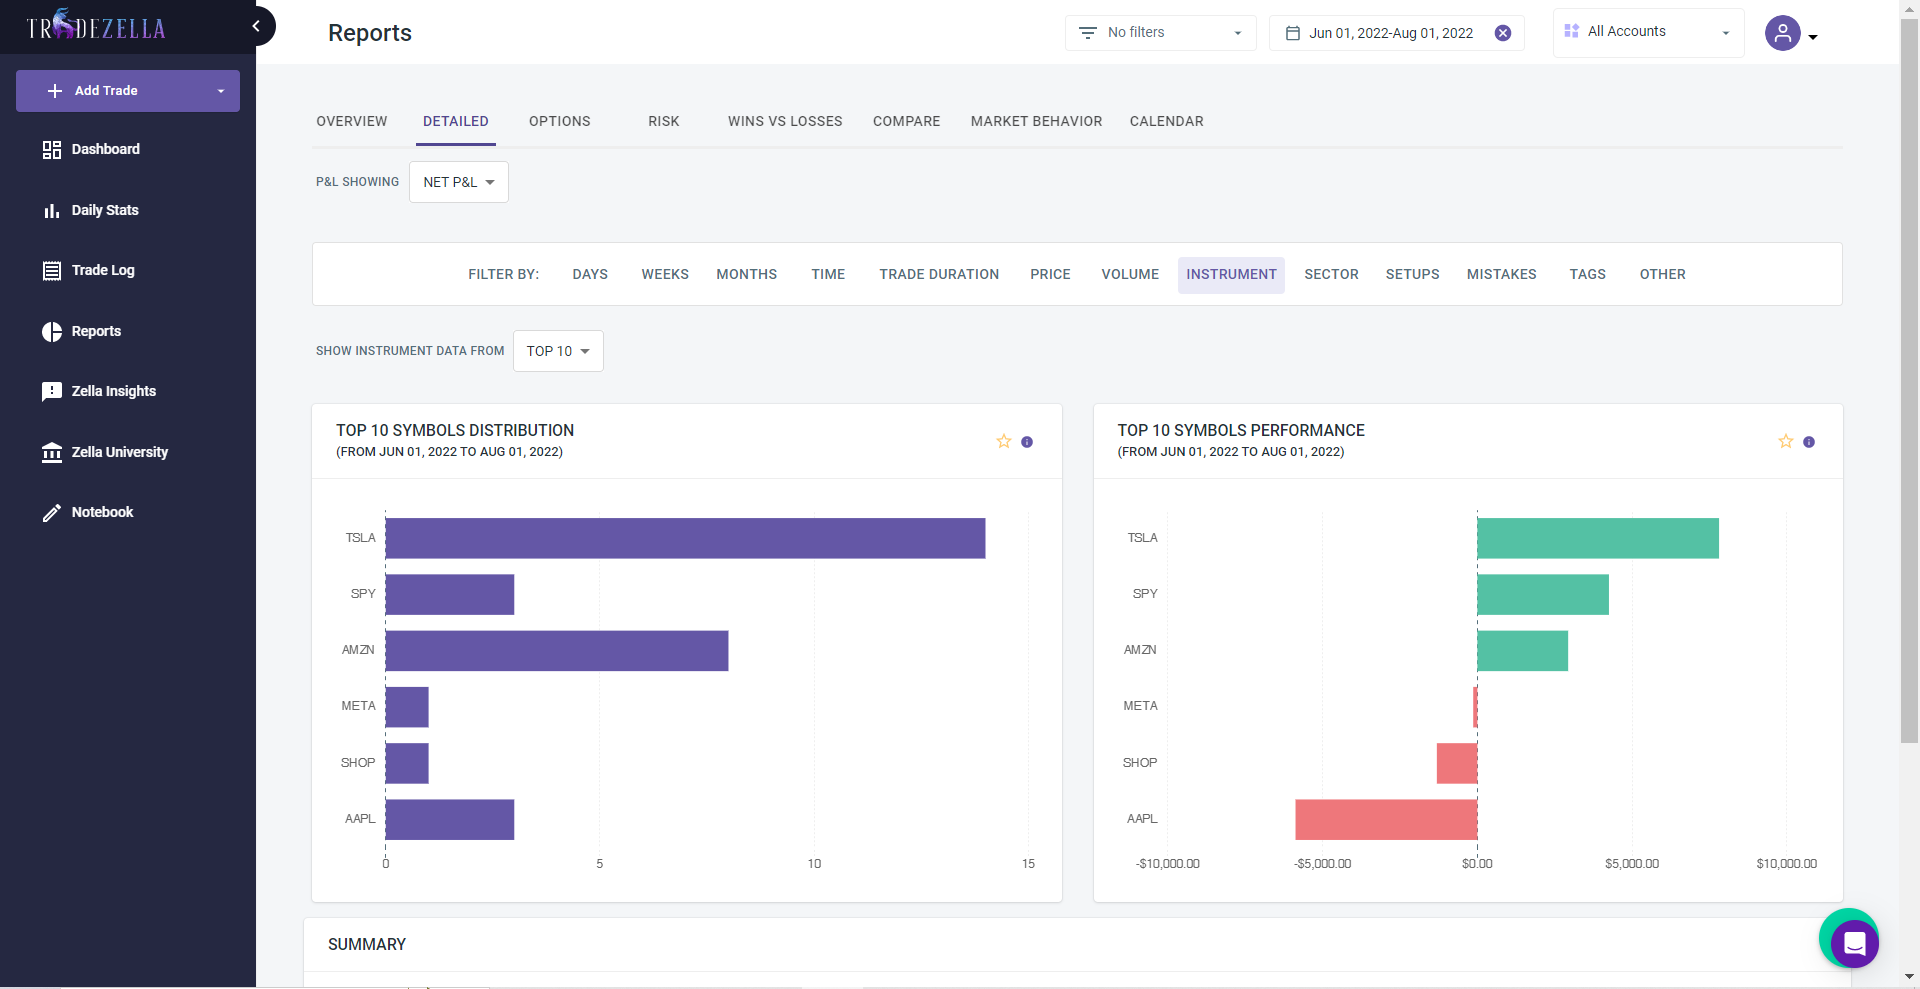Open Zella University from the sidebar
Viewport: 1920px width, 989px height.
tap(119, 452)
